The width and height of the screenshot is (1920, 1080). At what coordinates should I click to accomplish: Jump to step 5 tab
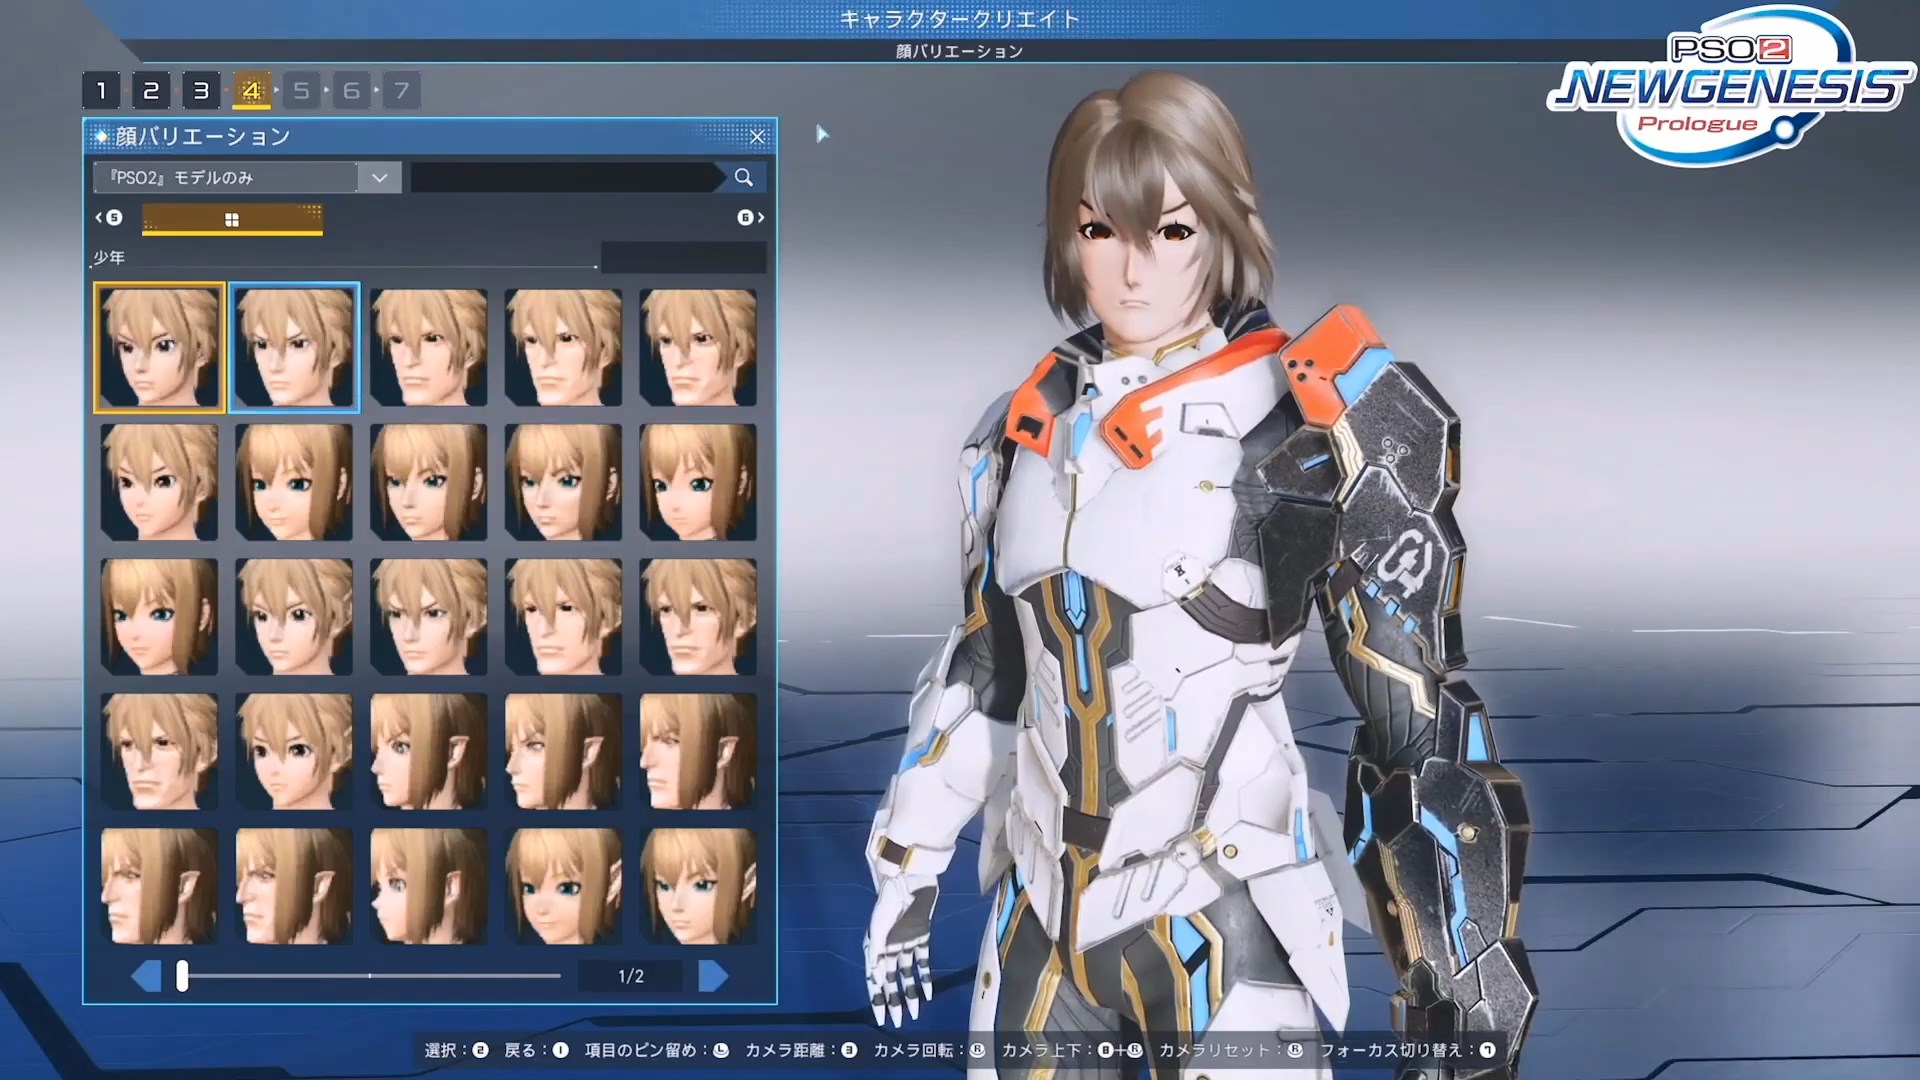(301, 91)
